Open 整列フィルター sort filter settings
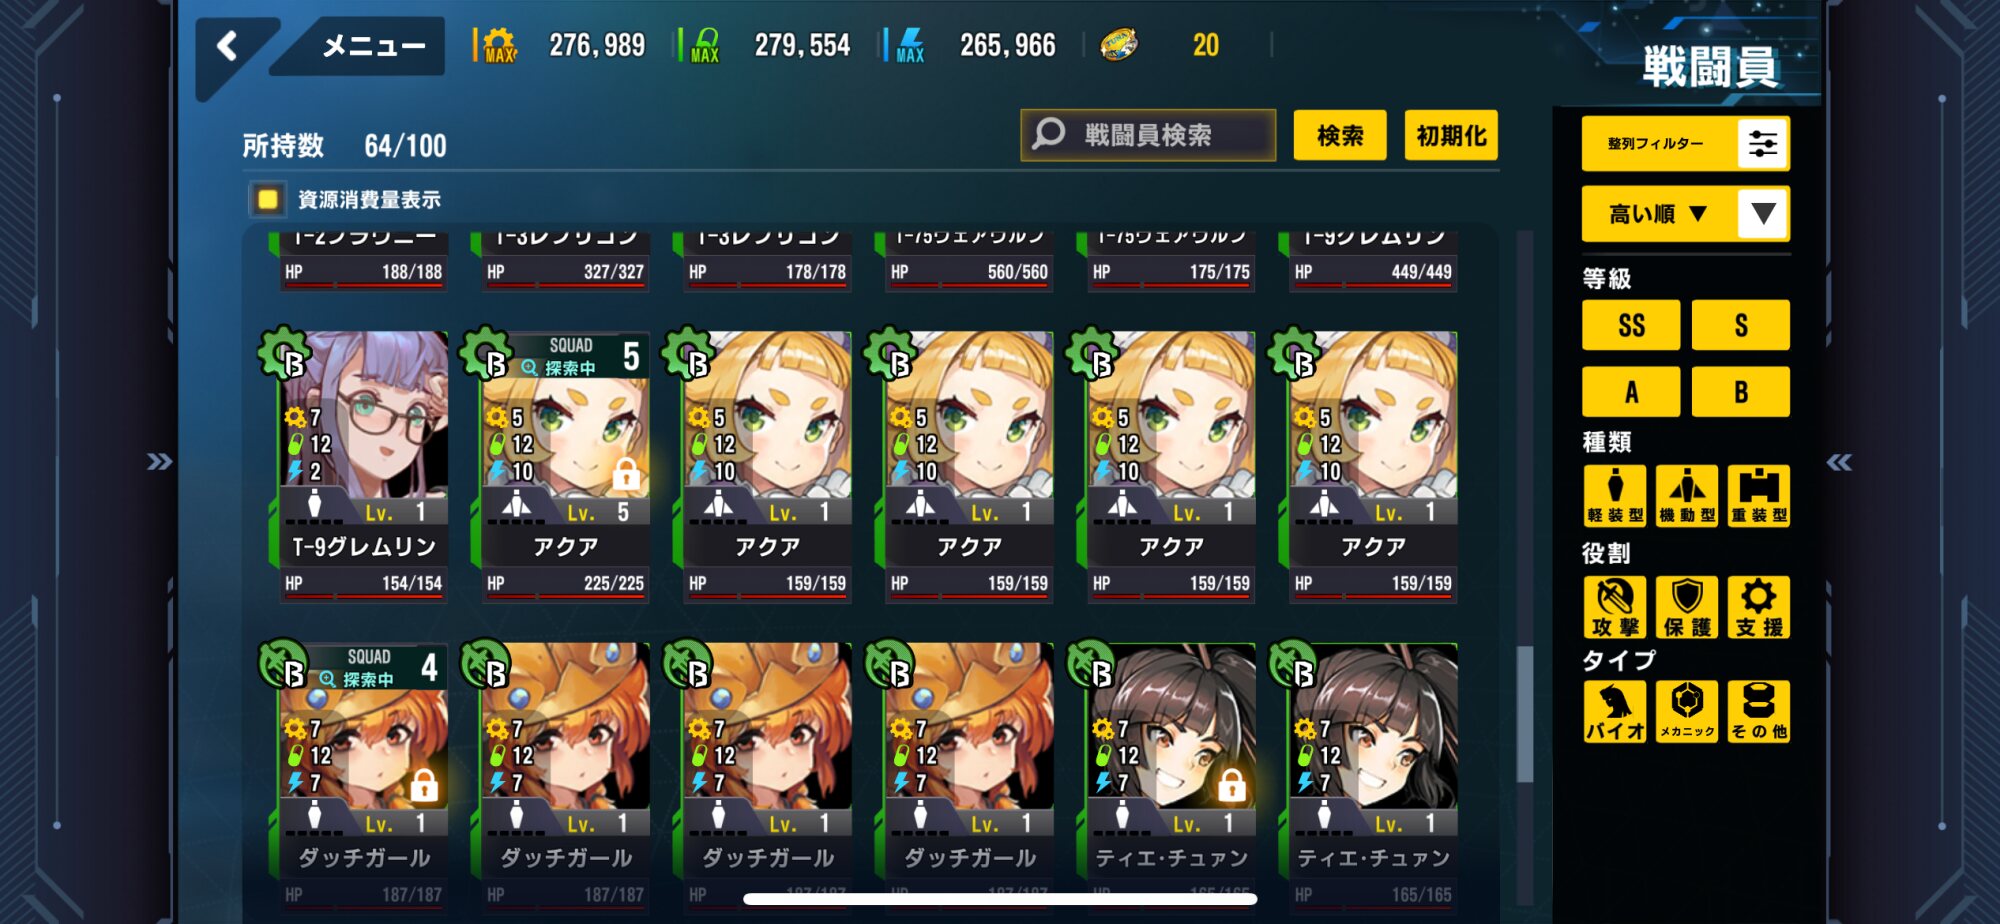This screenshot has height=924, width=2000. 1686,144
